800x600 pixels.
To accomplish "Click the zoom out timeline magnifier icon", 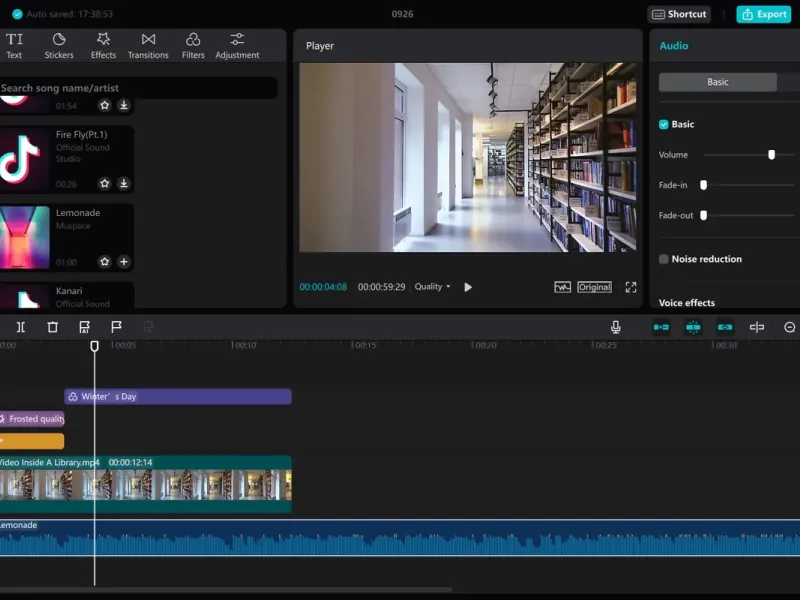I will (789, 327).
